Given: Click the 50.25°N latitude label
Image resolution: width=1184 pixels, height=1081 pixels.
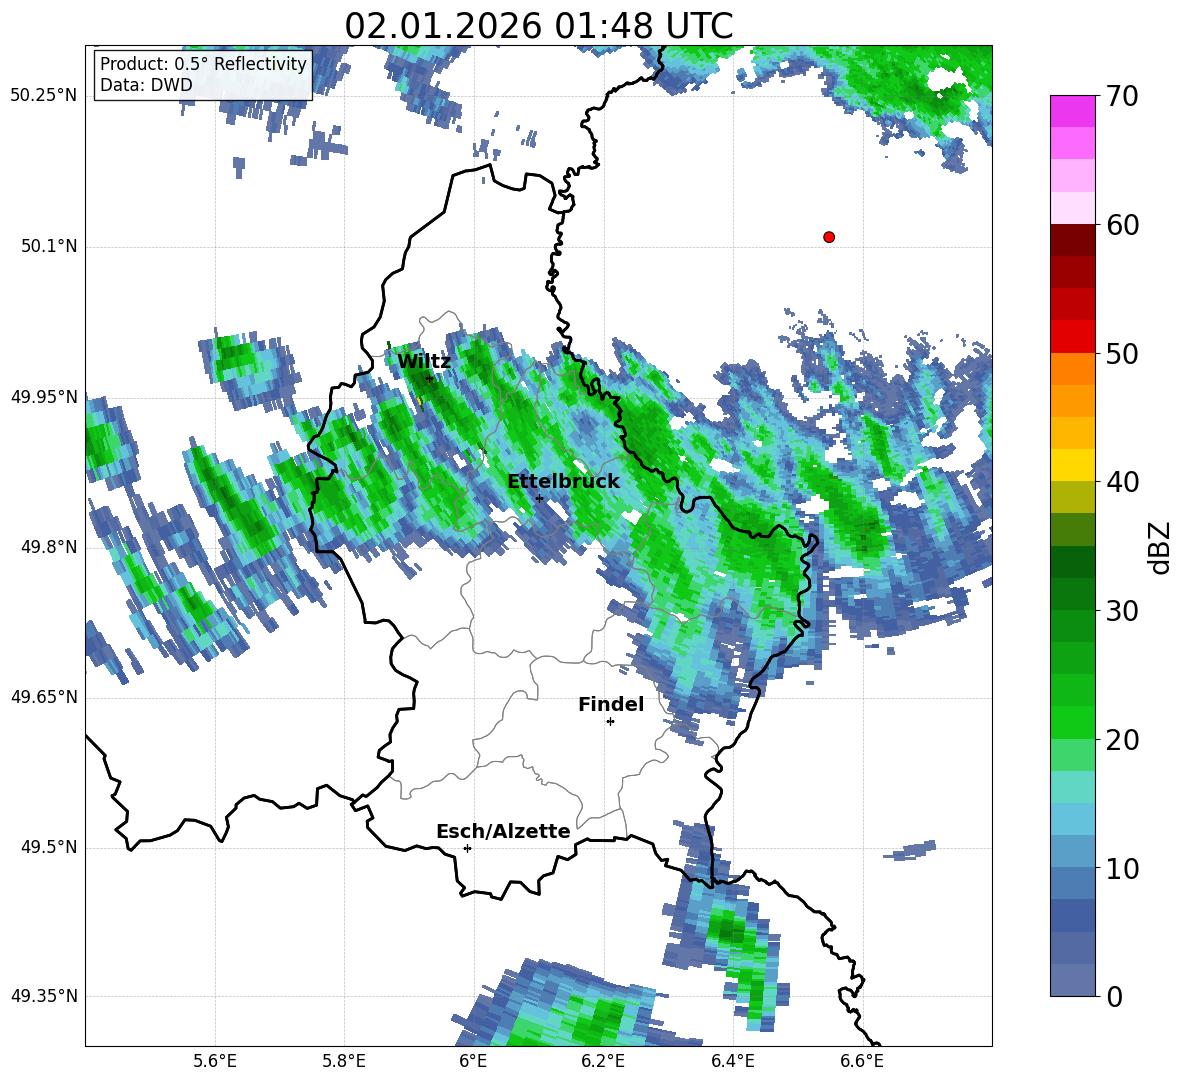Looking at the screenshot, I should 44,96.
